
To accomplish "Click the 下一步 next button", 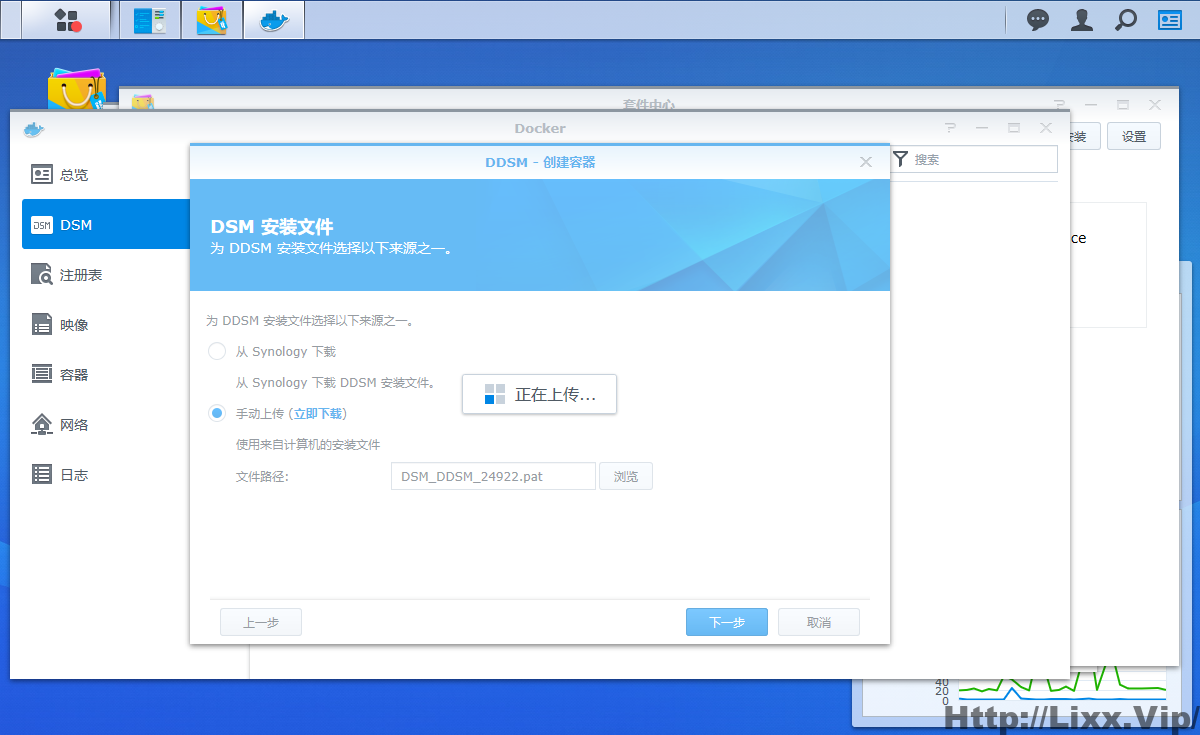I will (x=726, y=621).
